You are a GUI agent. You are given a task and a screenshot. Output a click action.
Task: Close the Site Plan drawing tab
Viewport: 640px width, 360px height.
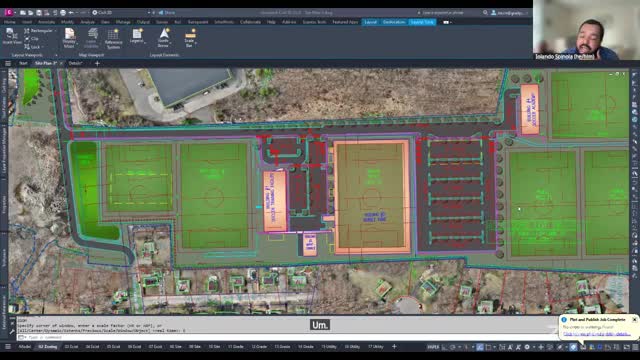(61, 63)
